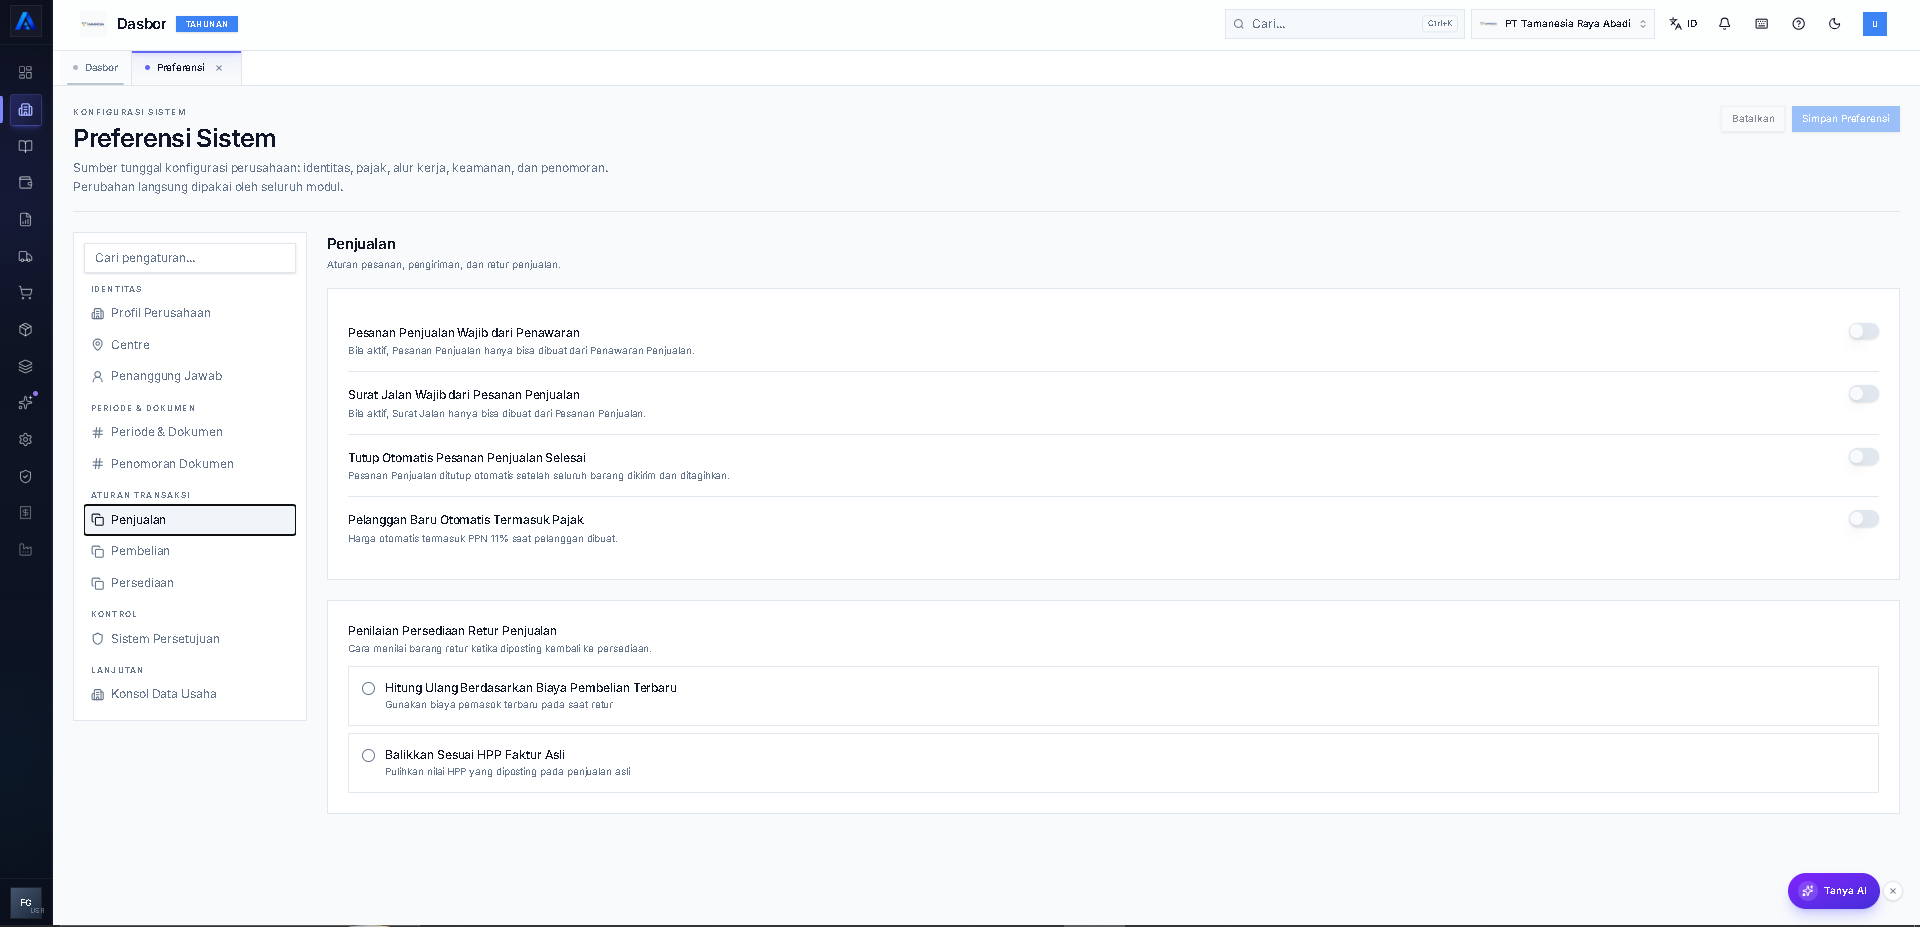Switch to the Dasbor tab
The width and height of the screenshot is (1920, 927).
(96, 68)
